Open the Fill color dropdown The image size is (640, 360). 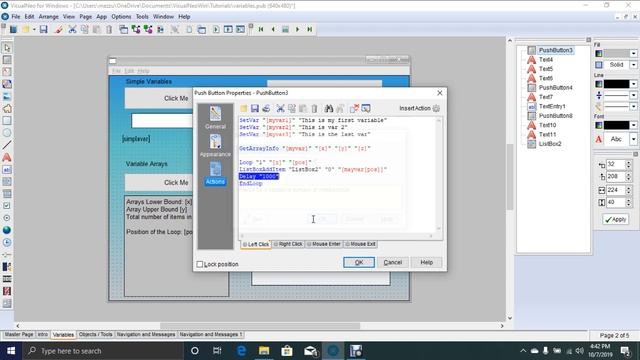(x=633, y=53)
